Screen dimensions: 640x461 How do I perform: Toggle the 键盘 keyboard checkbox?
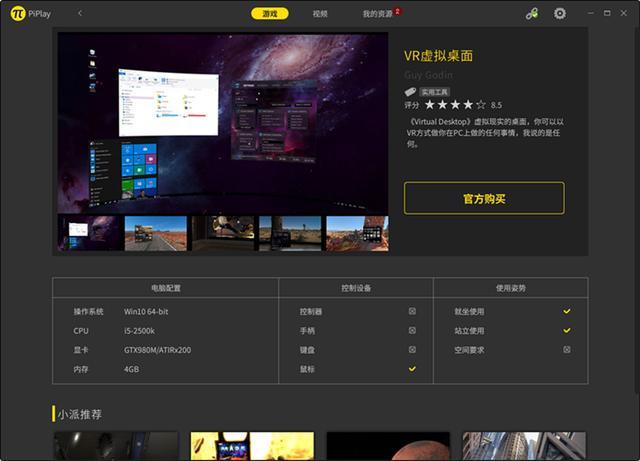pyautogui.click(x=412, y=350)
